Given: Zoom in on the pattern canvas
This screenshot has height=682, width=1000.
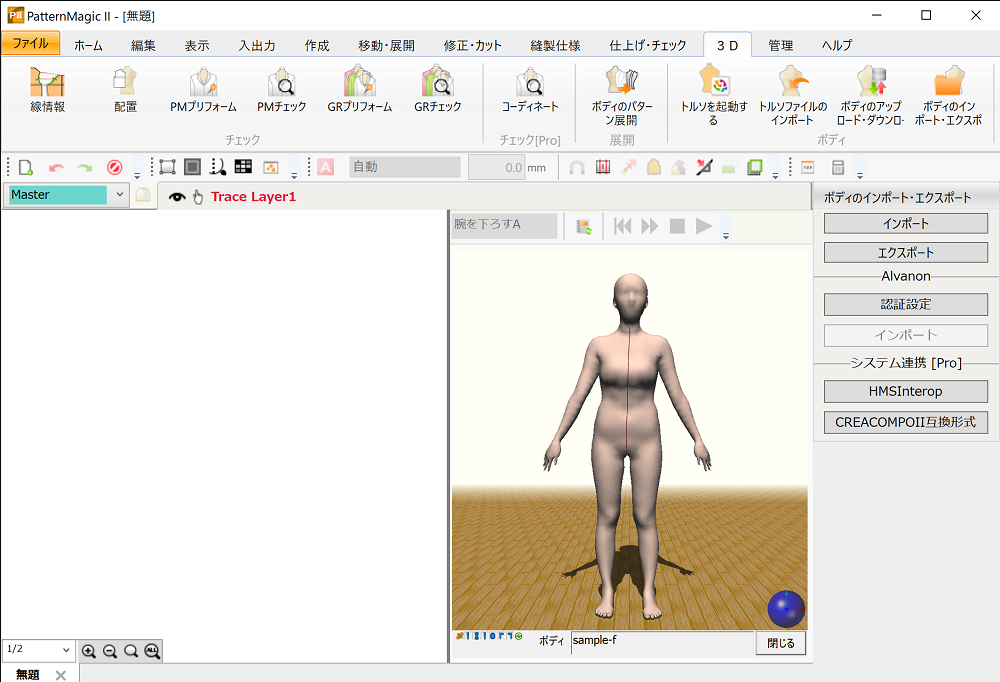Looking at the screenshot, I should [x=89, y=651].
